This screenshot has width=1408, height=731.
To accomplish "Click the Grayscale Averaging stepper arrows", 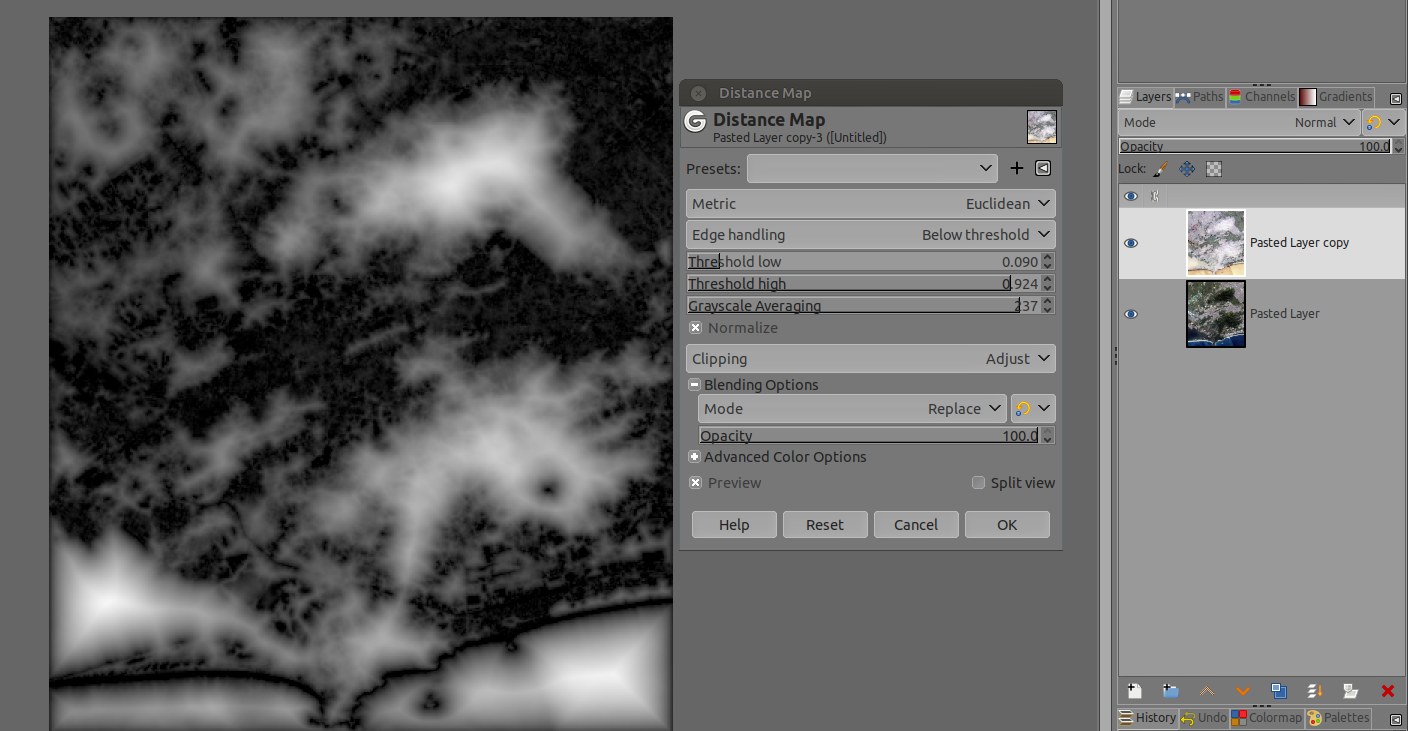I will (x=1048, y=306).
